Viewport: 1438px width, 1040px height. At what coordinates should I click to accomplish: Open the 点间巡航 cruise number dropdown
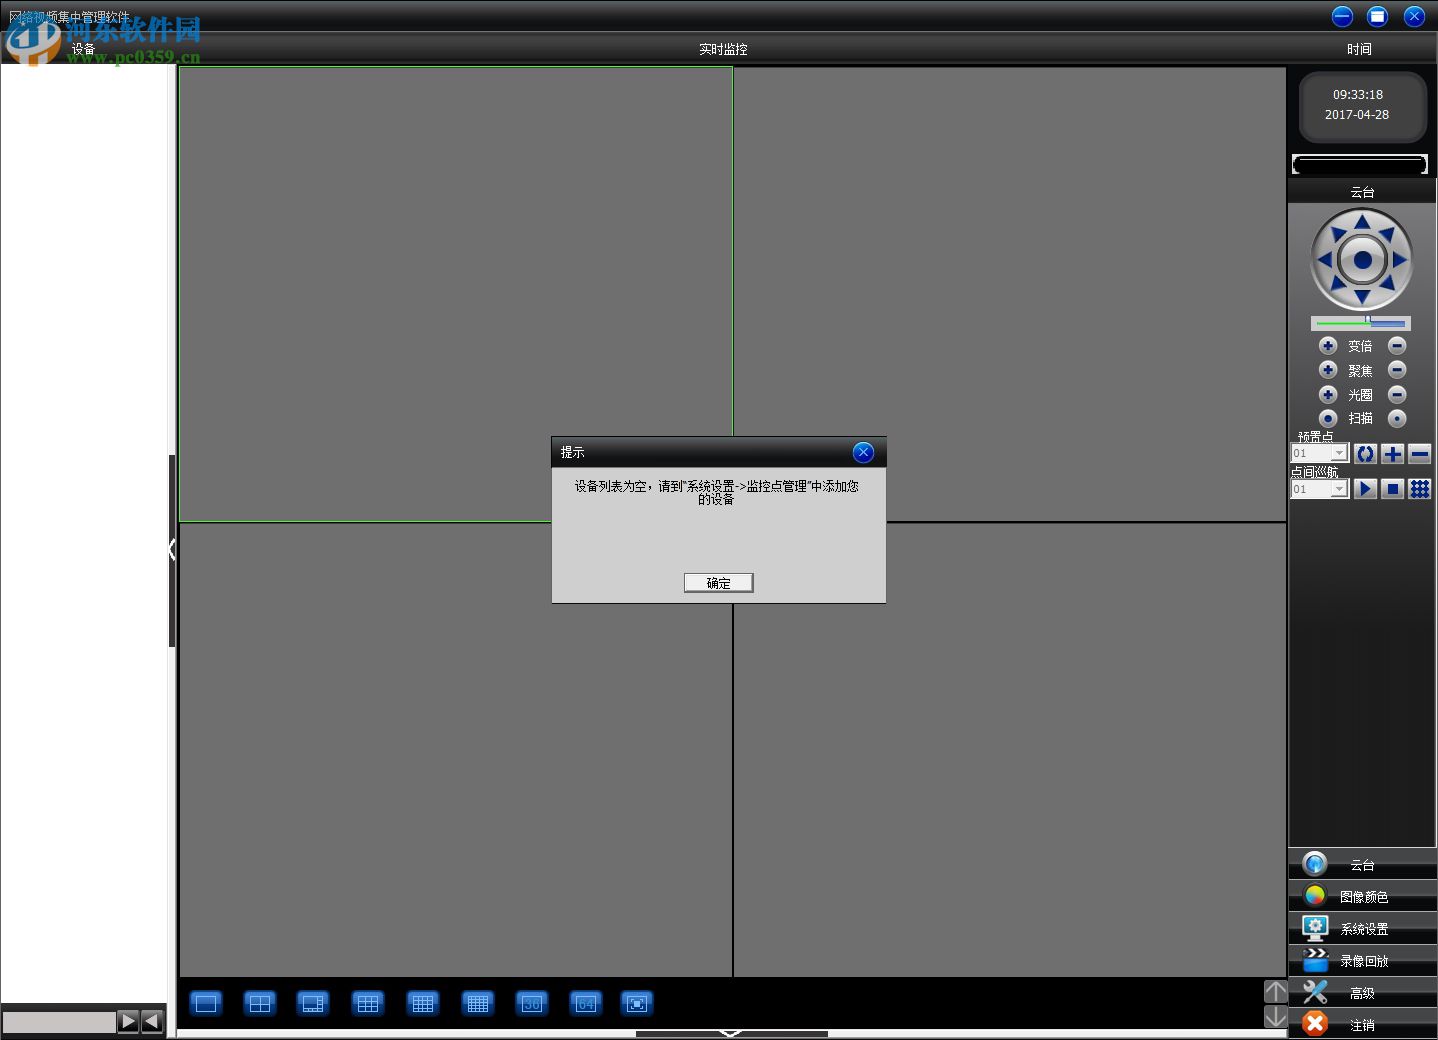pos(1339,489)
